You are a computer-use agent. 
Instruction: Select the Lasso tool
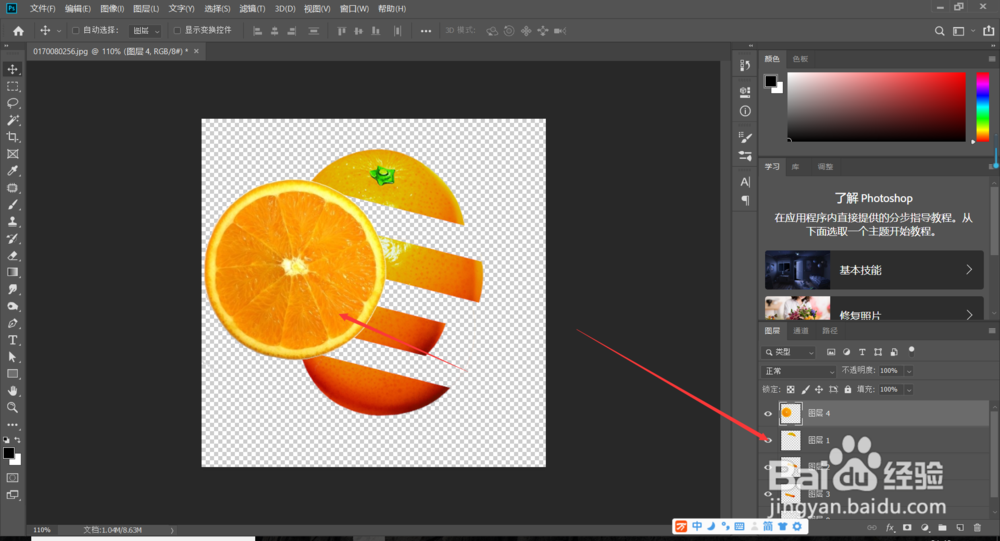click(12, 103)
